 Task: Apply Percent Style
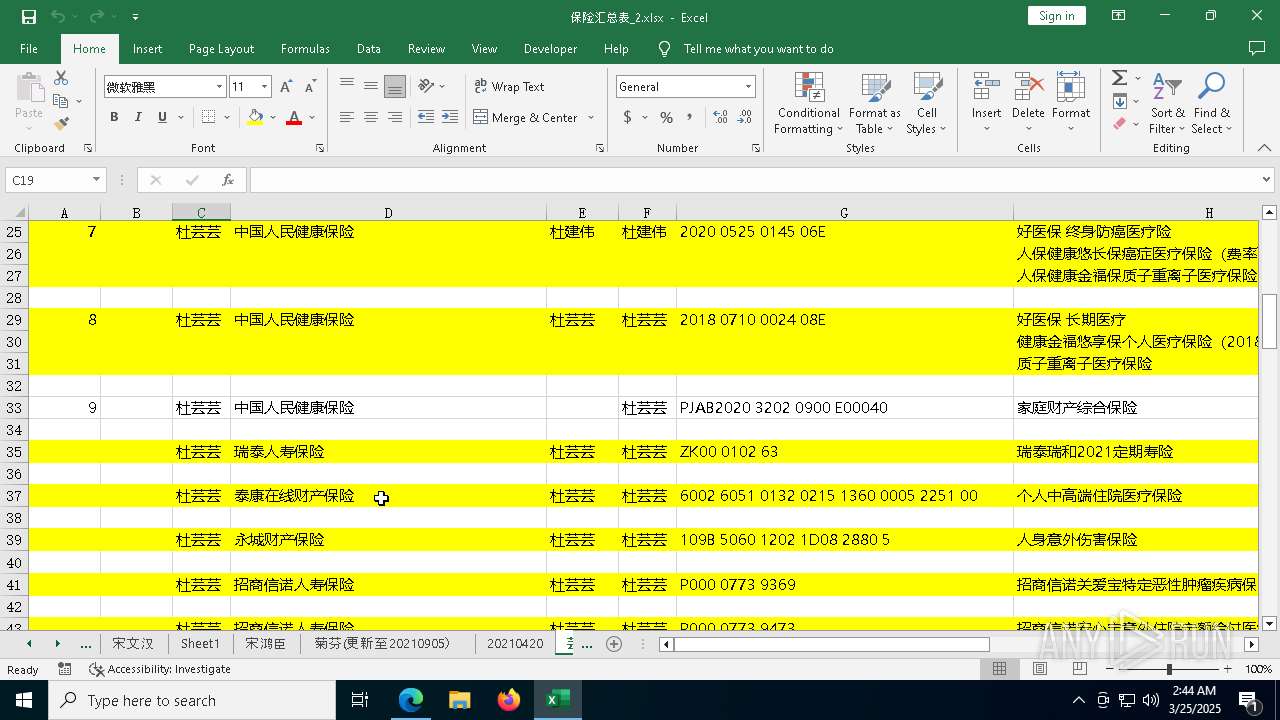click(x=667, y=117)
